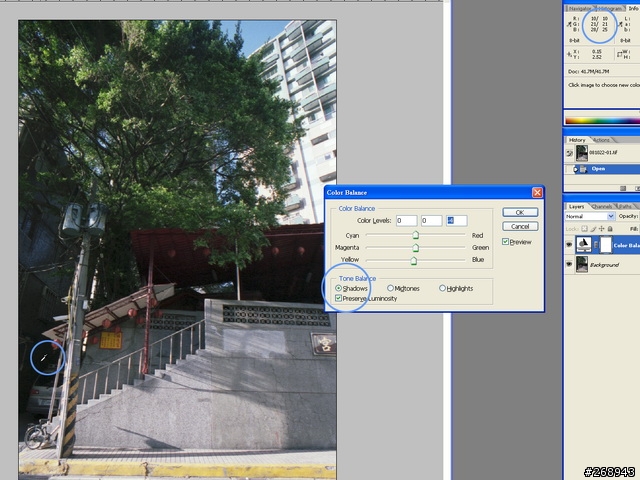Click the color spectrum ramp

(x=602, y=120)
